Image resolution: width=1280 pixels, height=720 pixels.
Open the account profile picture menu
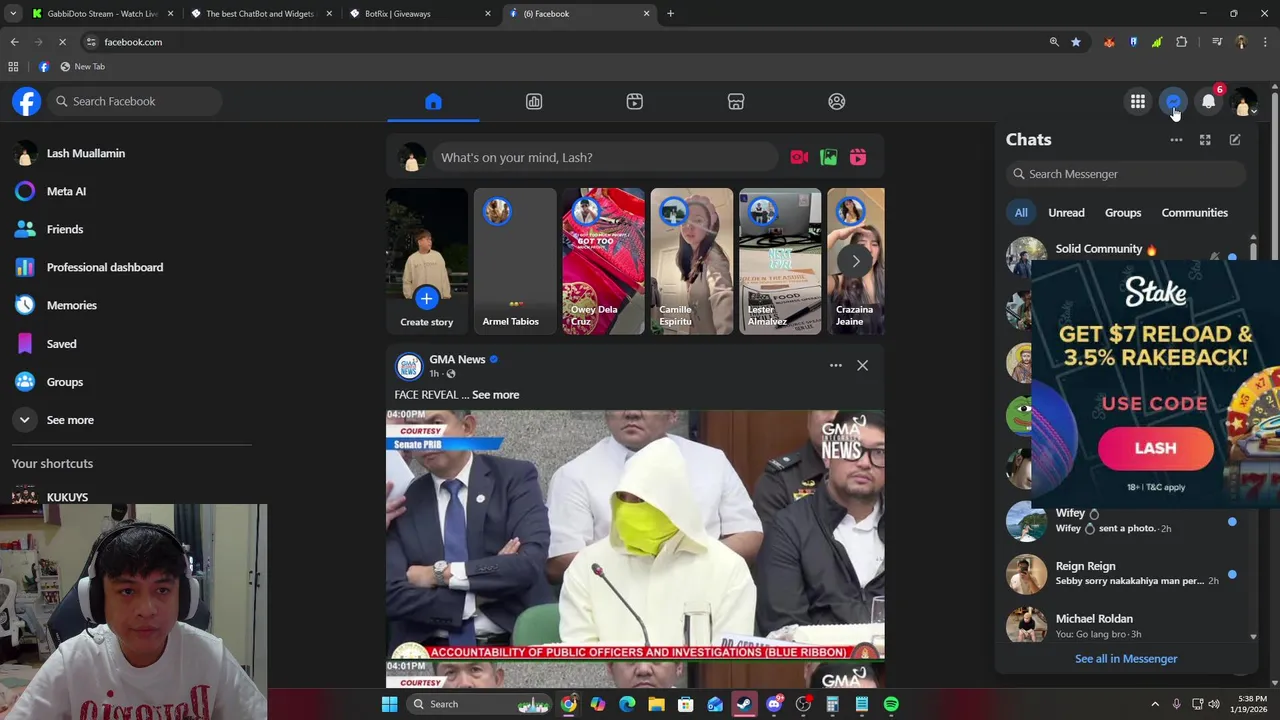click(x=1244, y=101)
